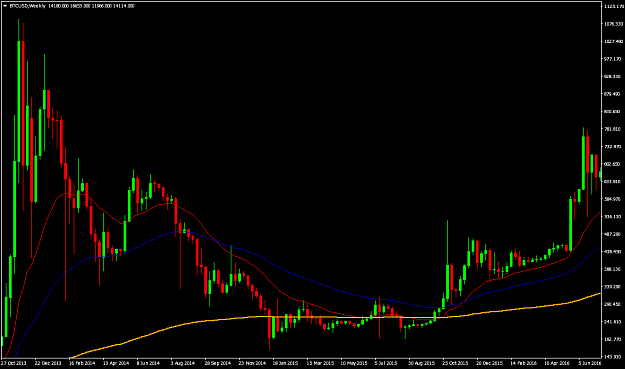Click the 14 Feb 2016 date label

[523, 363]
